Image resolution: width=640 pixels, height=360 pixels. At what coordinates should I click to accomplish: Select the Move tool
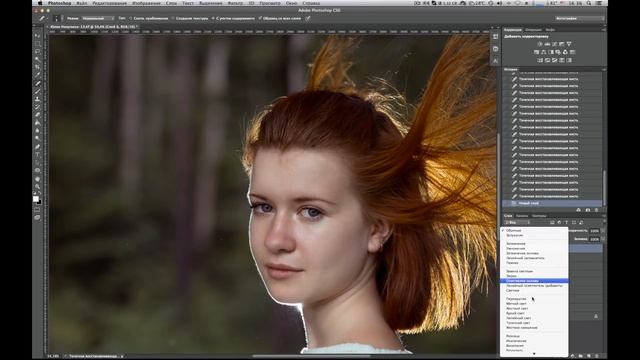point(37,36)
